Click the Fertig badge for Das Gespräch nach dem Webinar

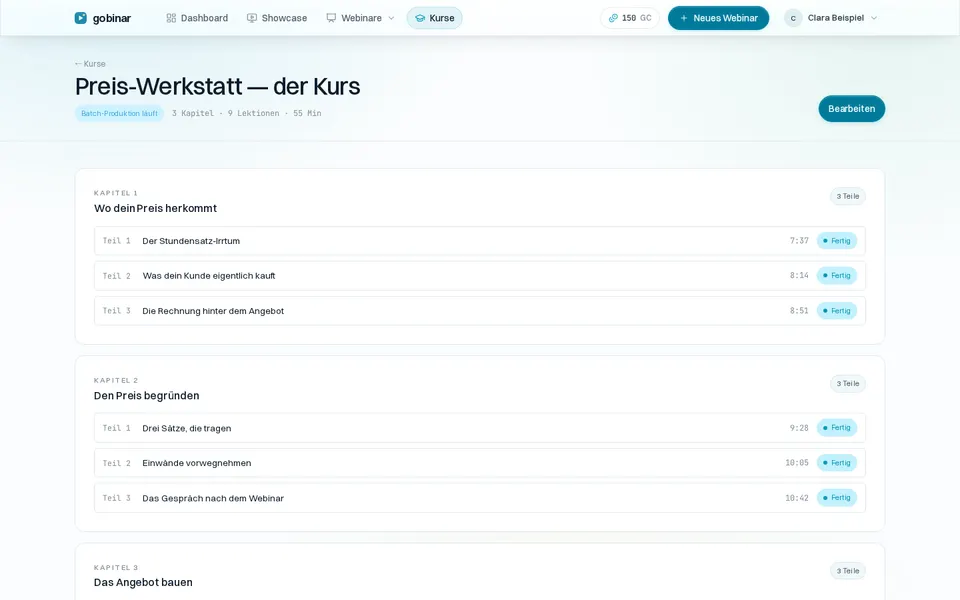point(837,498)
